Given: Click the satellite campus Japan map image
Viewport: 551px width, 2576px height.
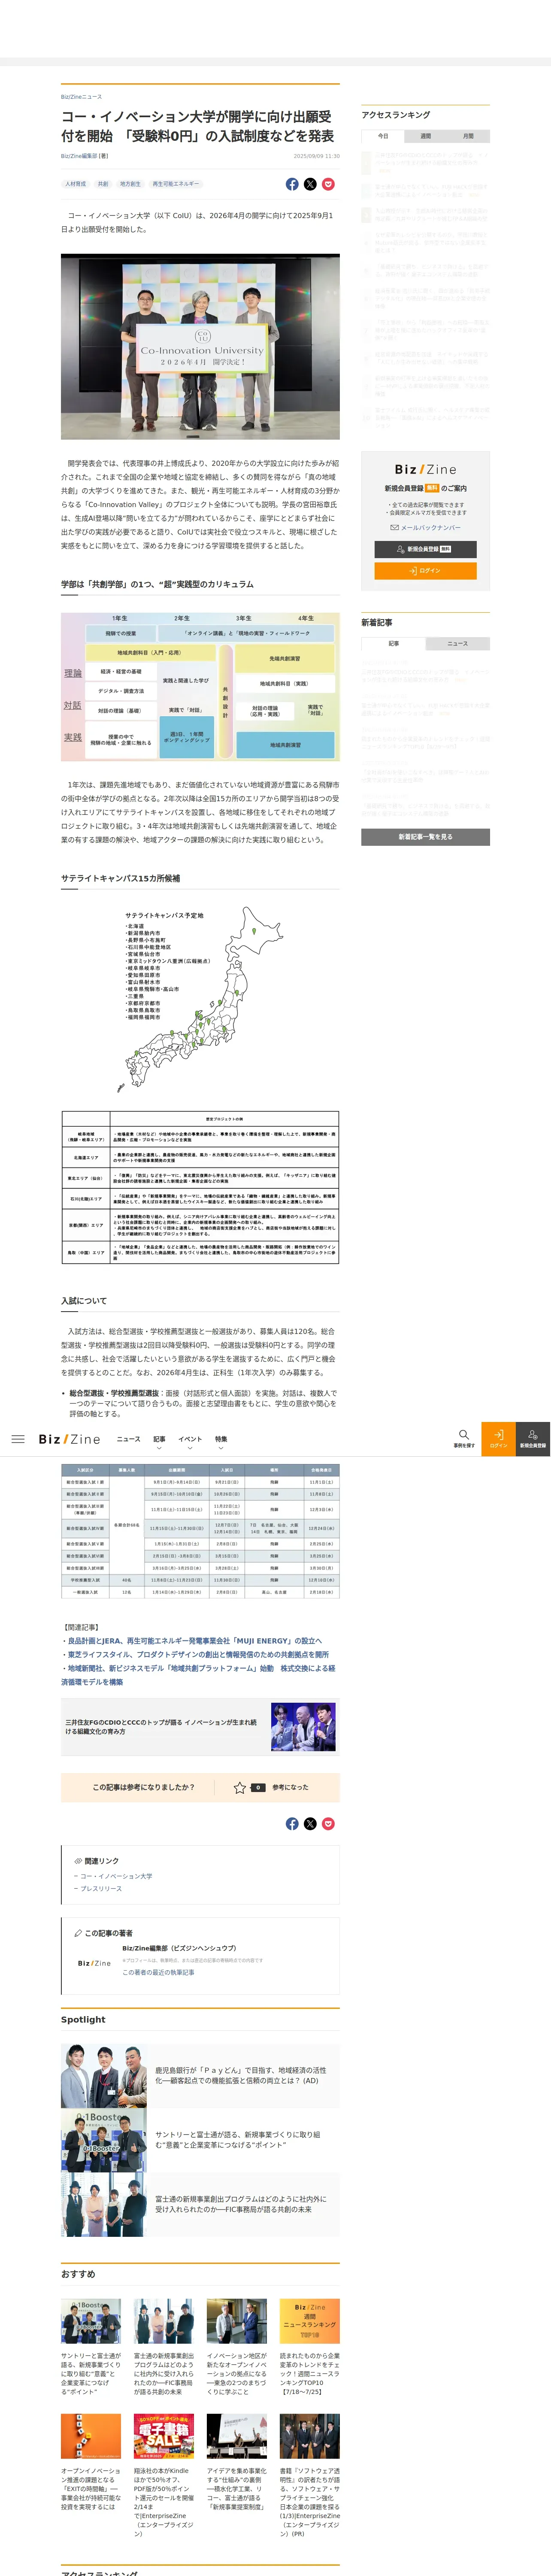Looking at the screenshot, I should point(200,1000).
